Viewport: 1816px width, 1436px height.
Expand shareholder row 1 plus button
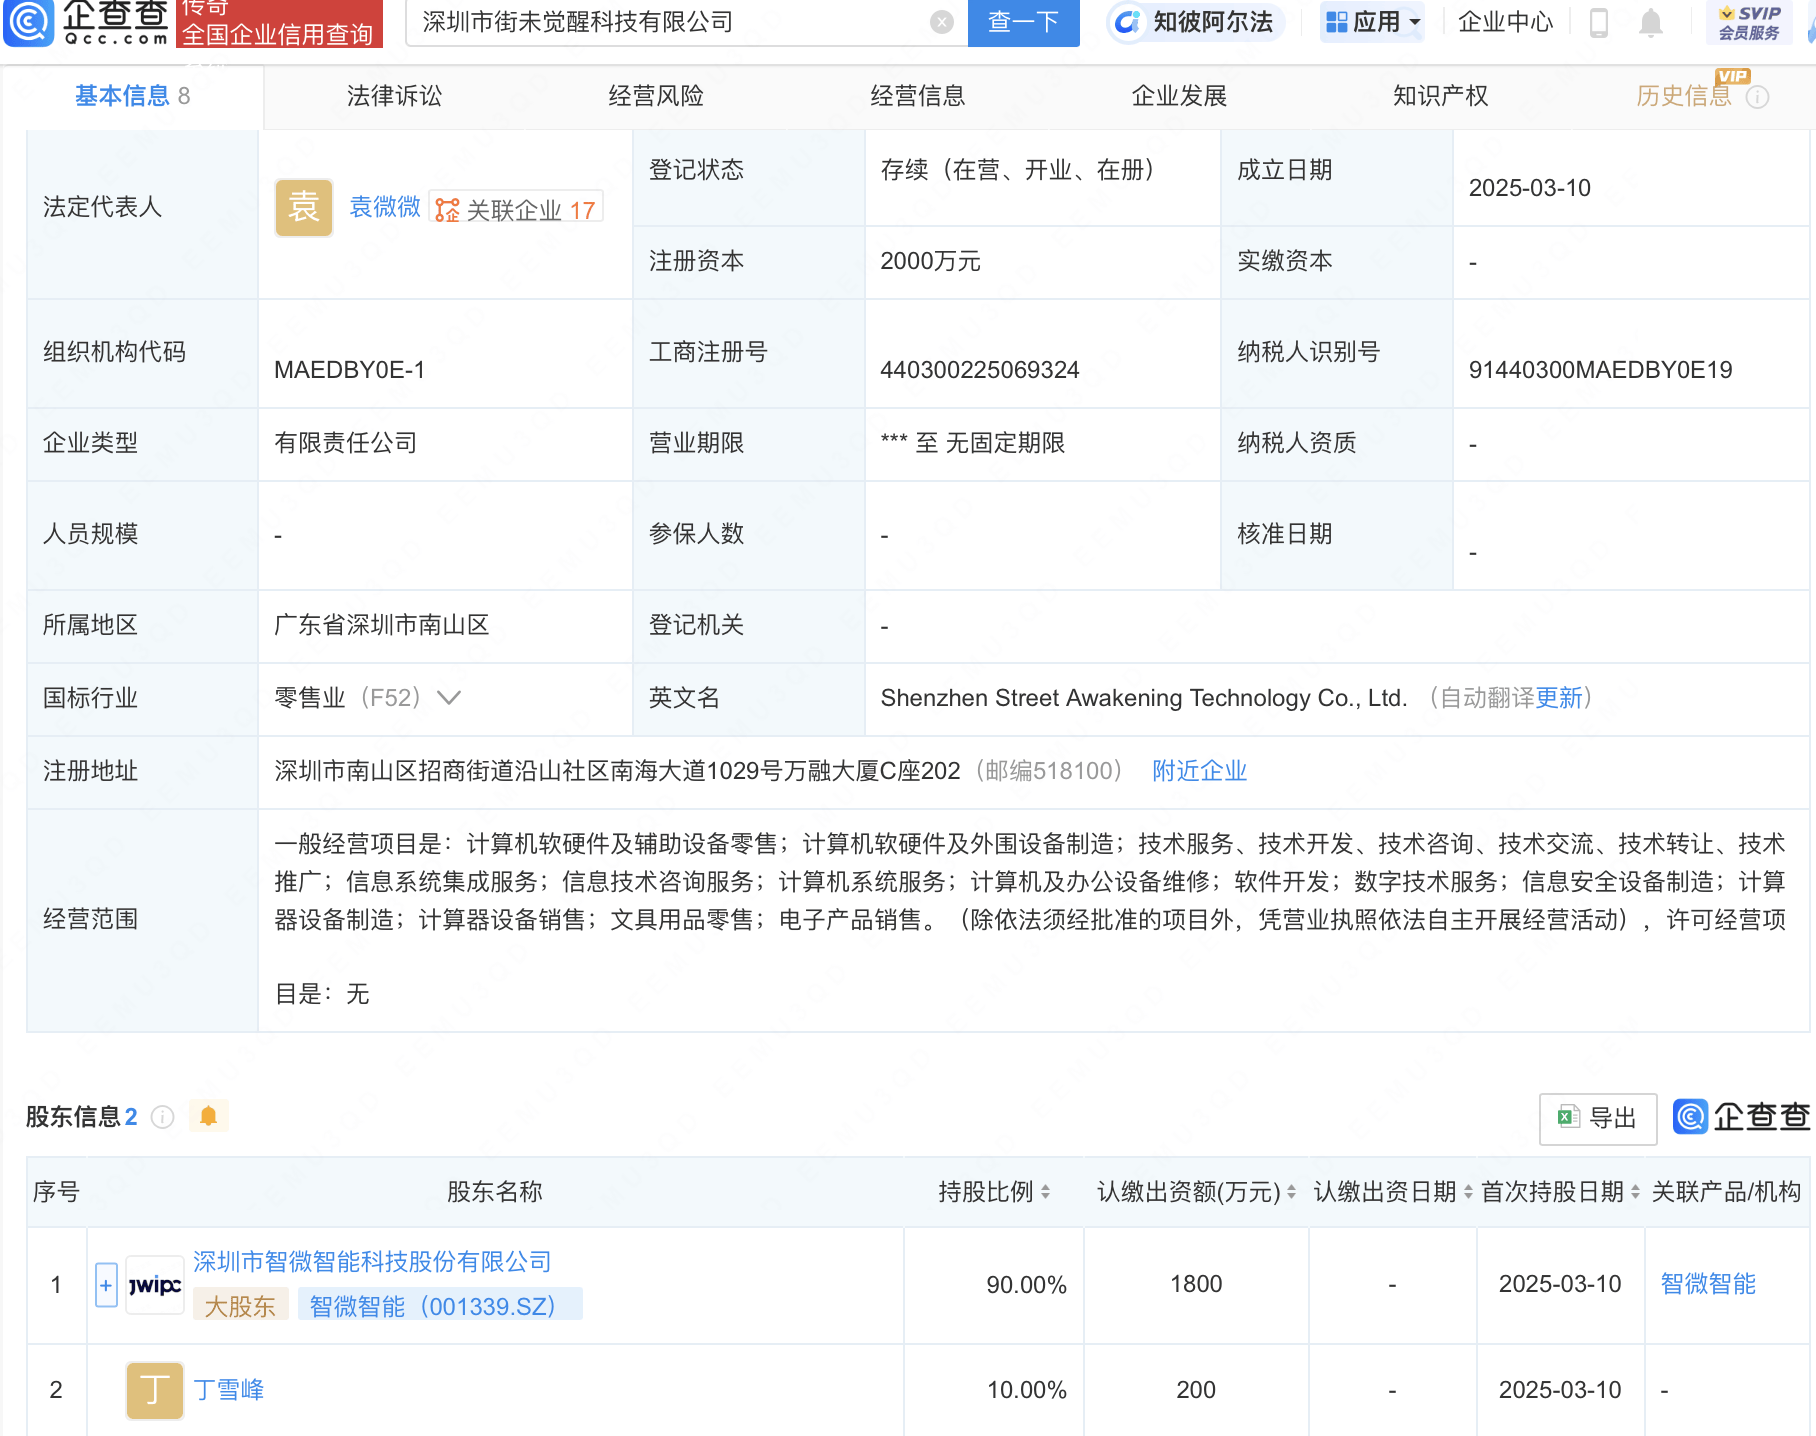[106, 1285]
